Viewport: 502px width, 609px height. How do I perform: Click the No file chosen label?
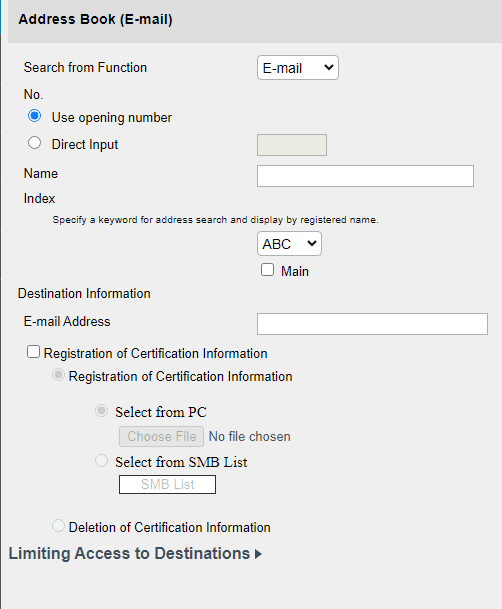tap(250, 437)
